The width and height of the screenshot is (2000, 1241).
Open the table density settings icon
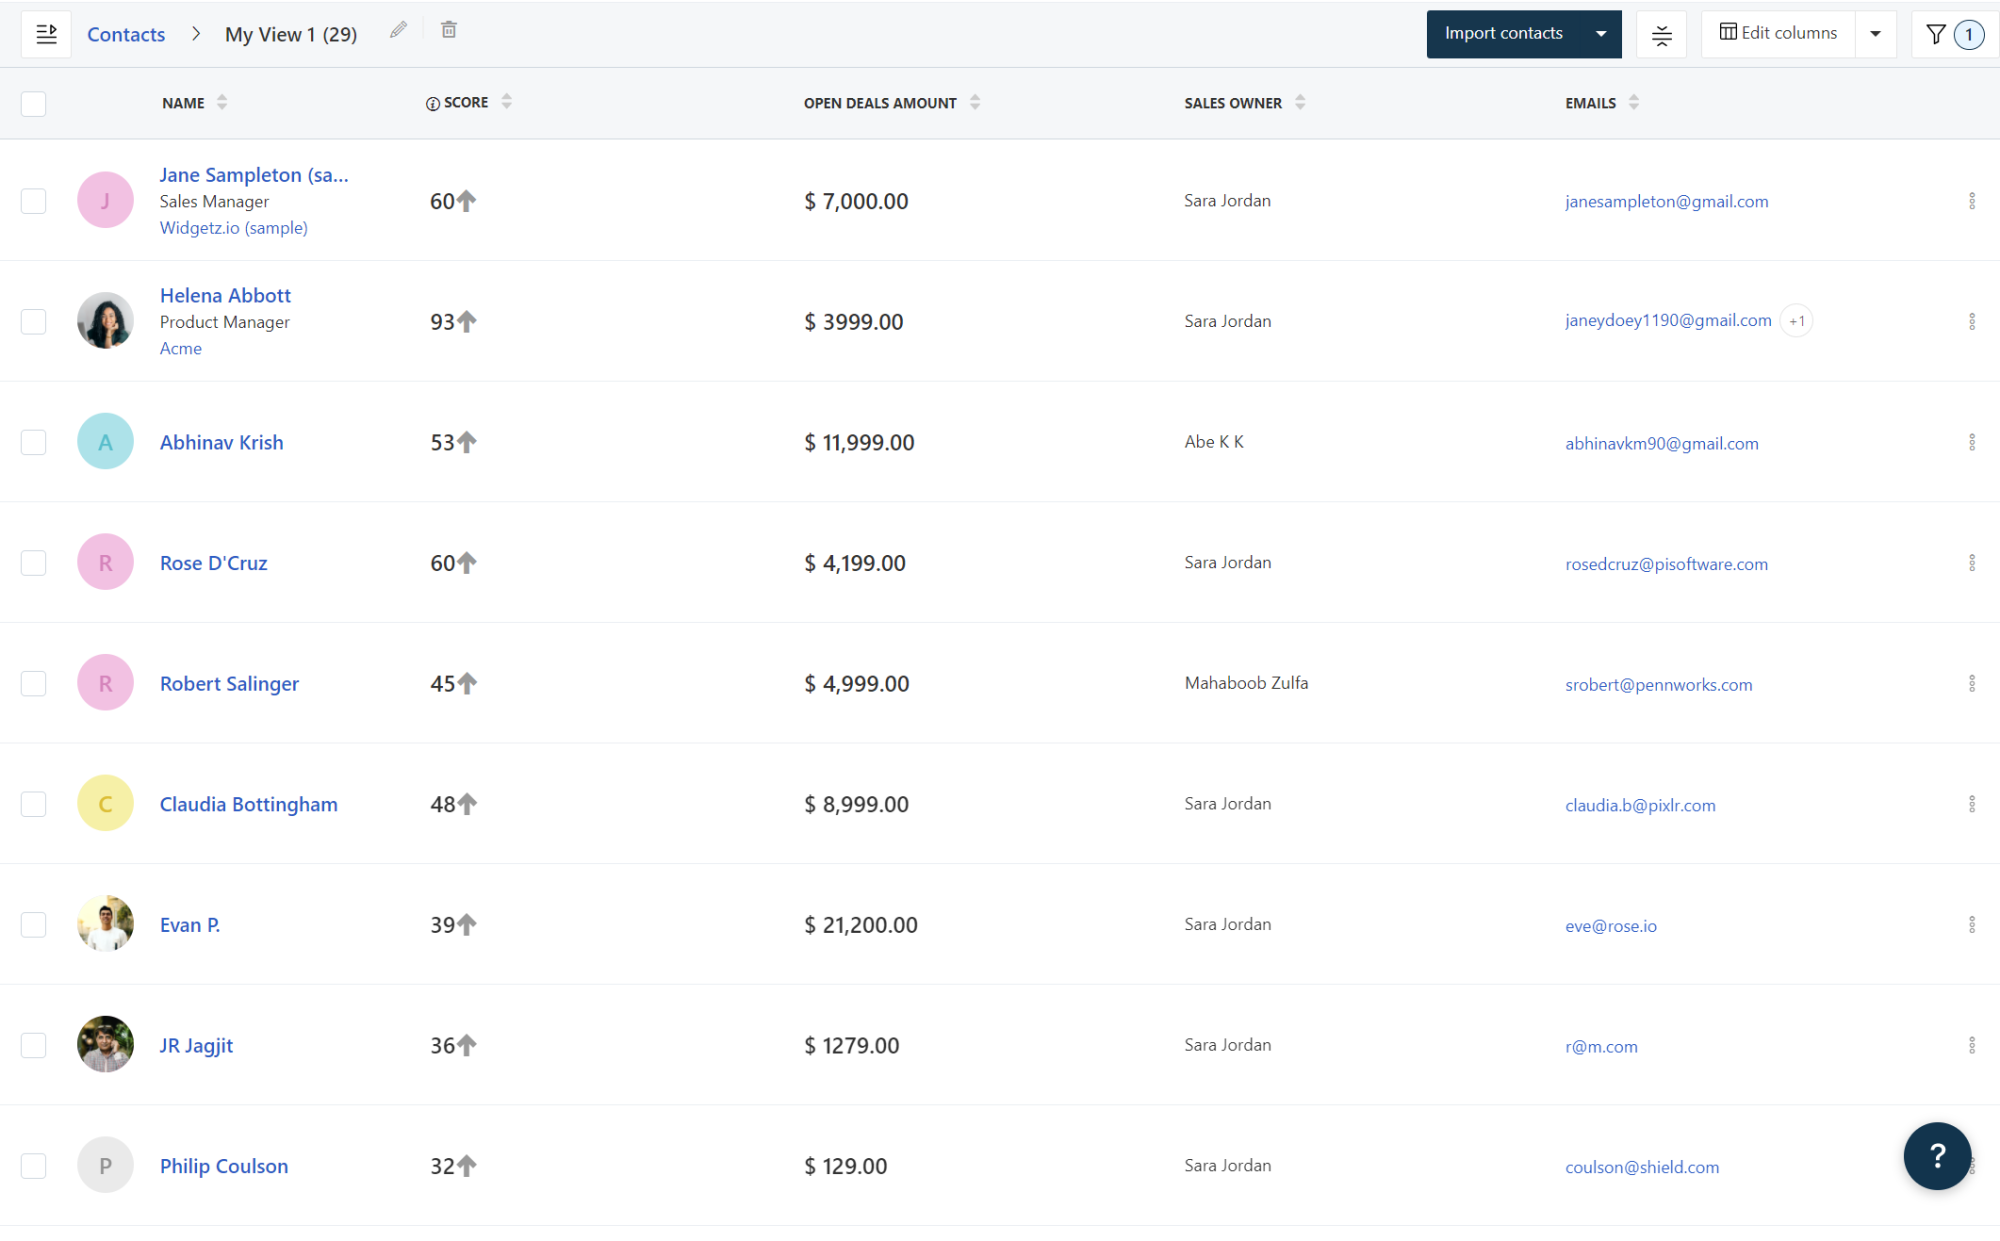click(x=1661, y=35)
